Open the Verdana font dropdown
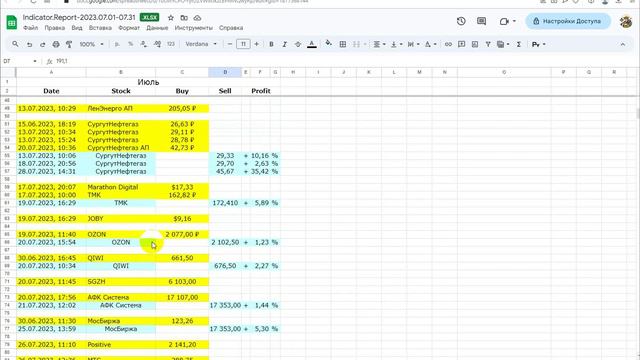 point(201,44)
